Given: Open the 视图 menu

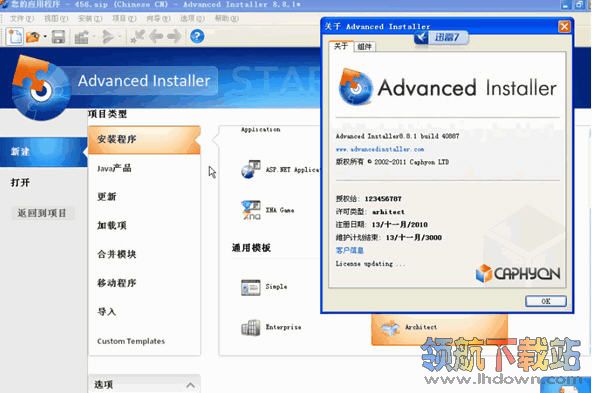Looking at the screenshot, I should pos(56,18).
